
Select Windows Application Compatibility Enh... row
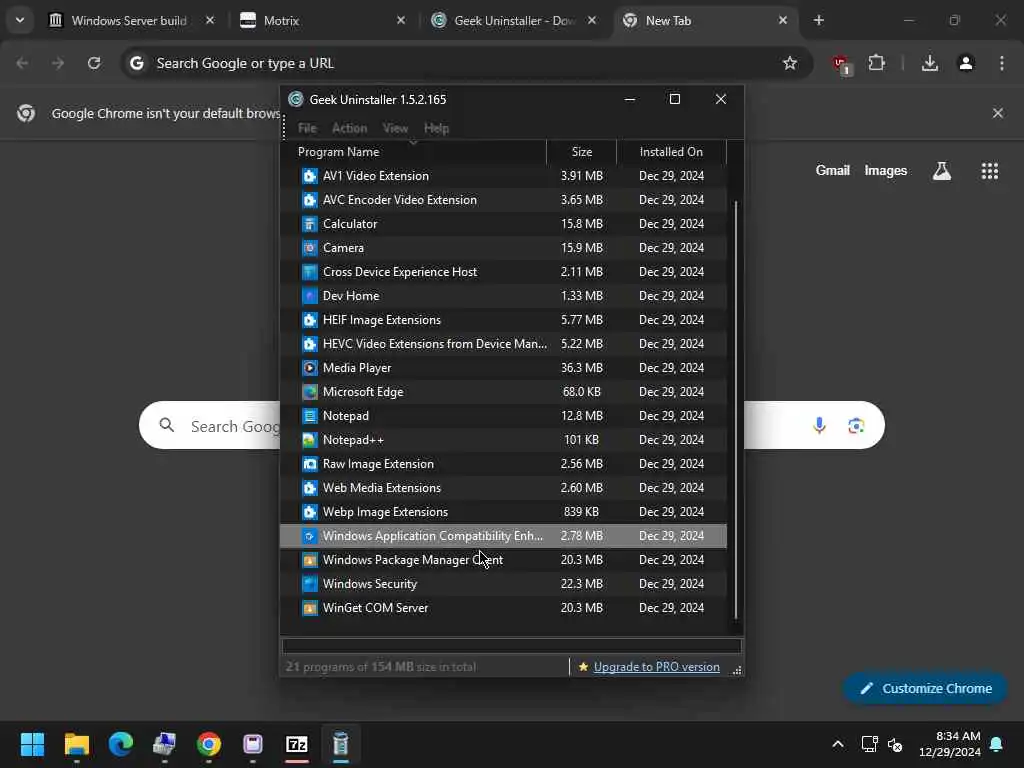[x=503, y=536]
